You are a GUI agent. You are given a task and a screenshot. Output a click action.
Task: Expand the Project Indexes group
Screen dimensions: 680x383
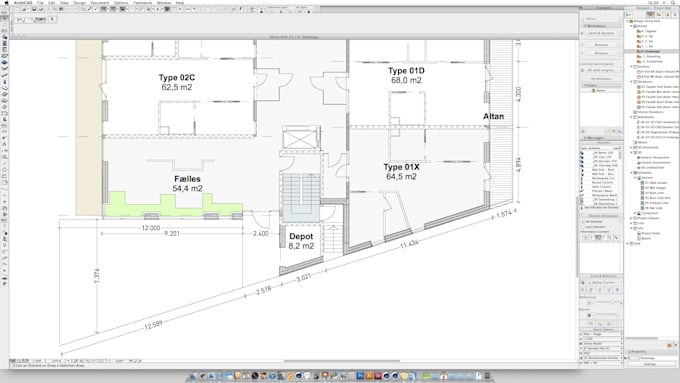pos(631,218)
